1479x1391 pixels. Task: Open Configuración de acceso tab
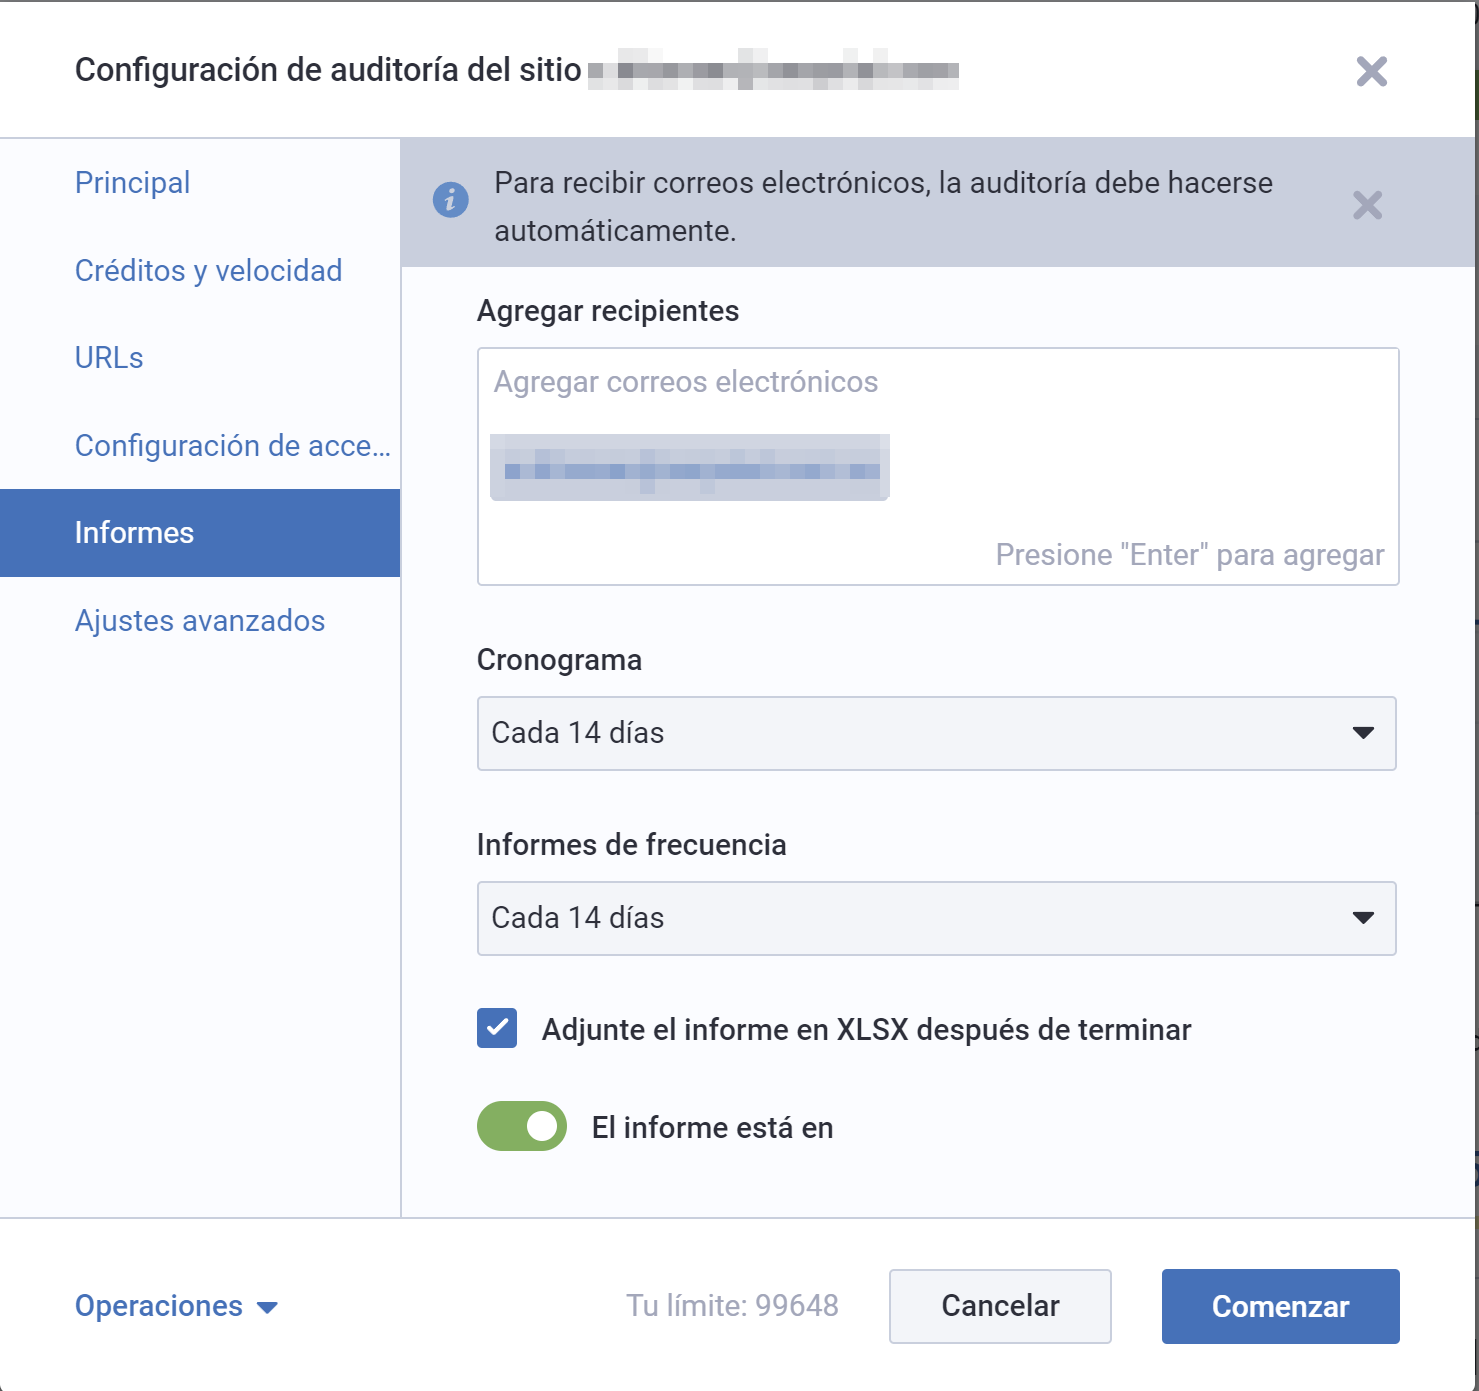coord(232,446)
